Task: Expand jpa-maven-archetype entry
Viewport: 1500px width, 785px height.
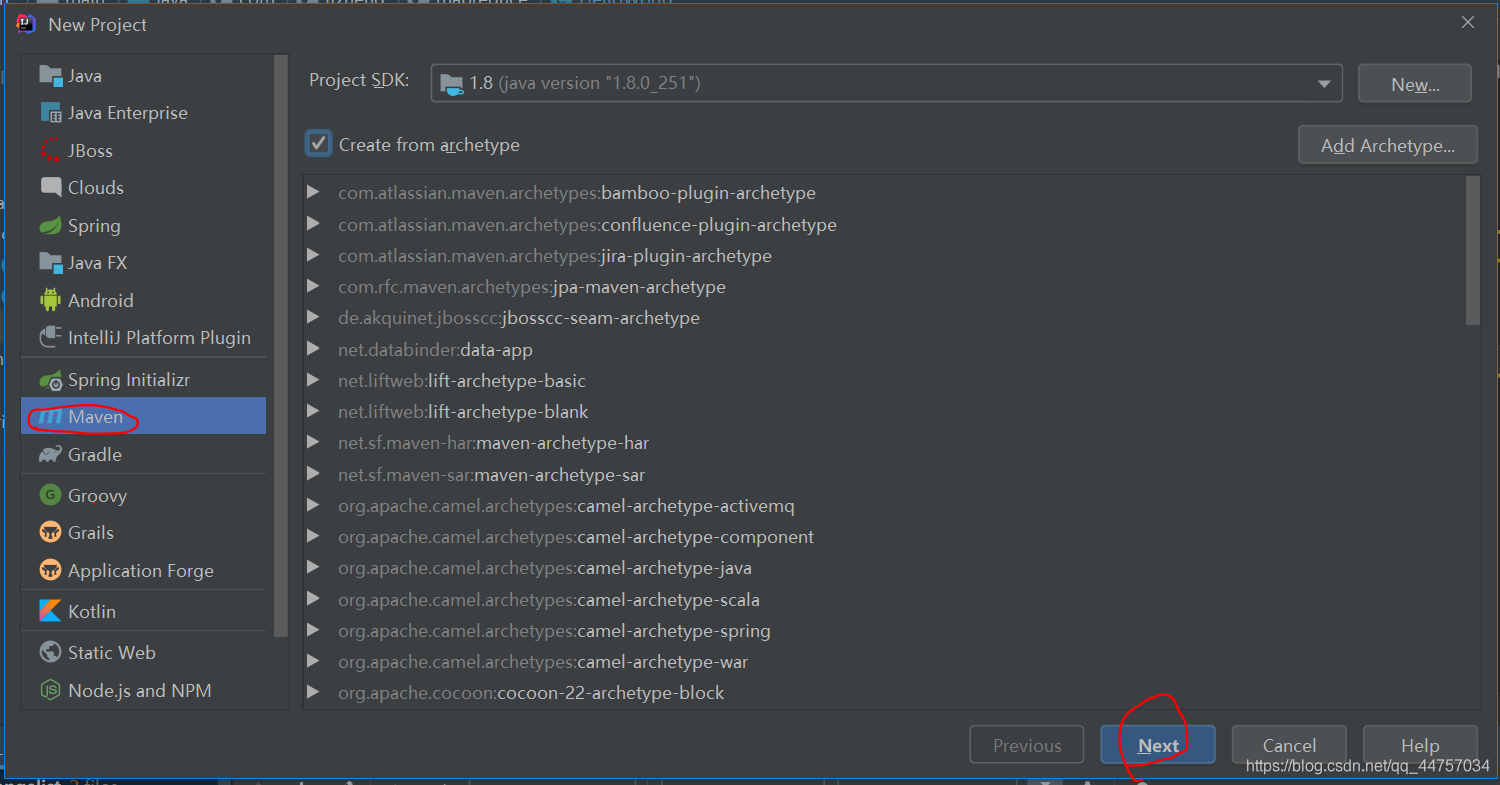Action: coord(314,286)
